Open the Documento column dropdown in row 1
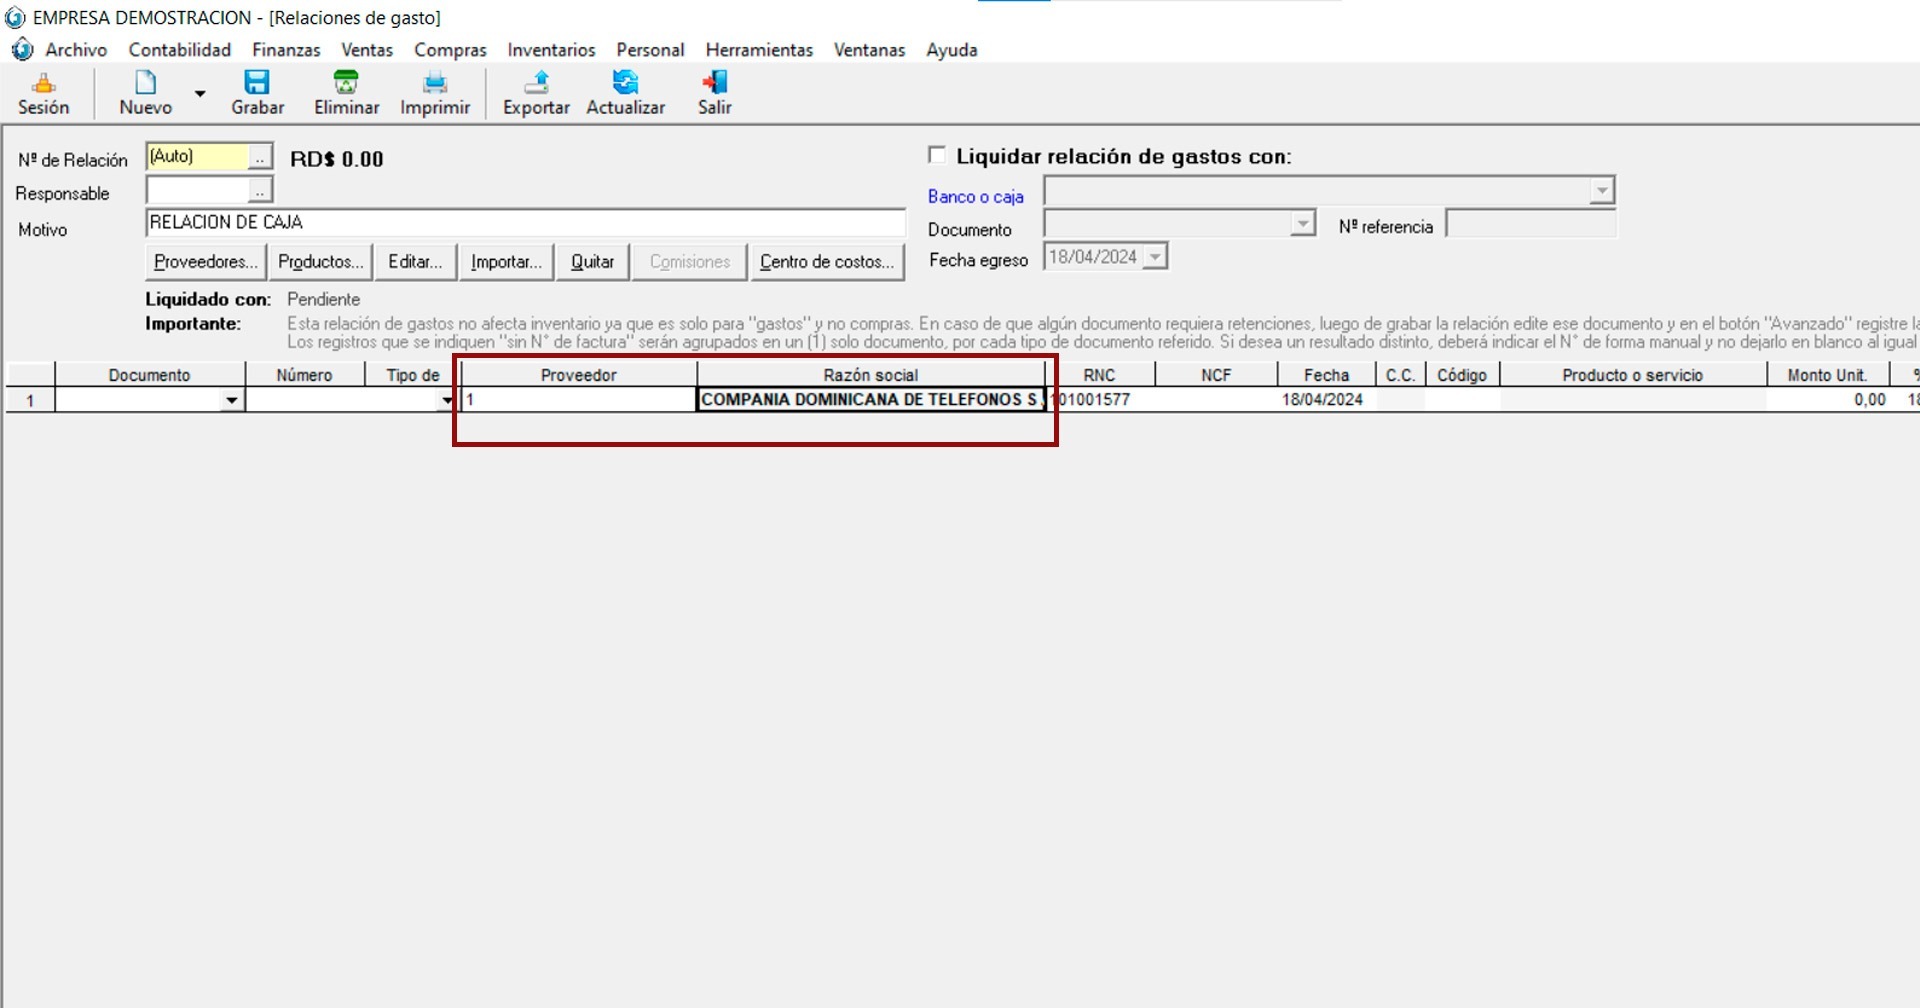 232,400
